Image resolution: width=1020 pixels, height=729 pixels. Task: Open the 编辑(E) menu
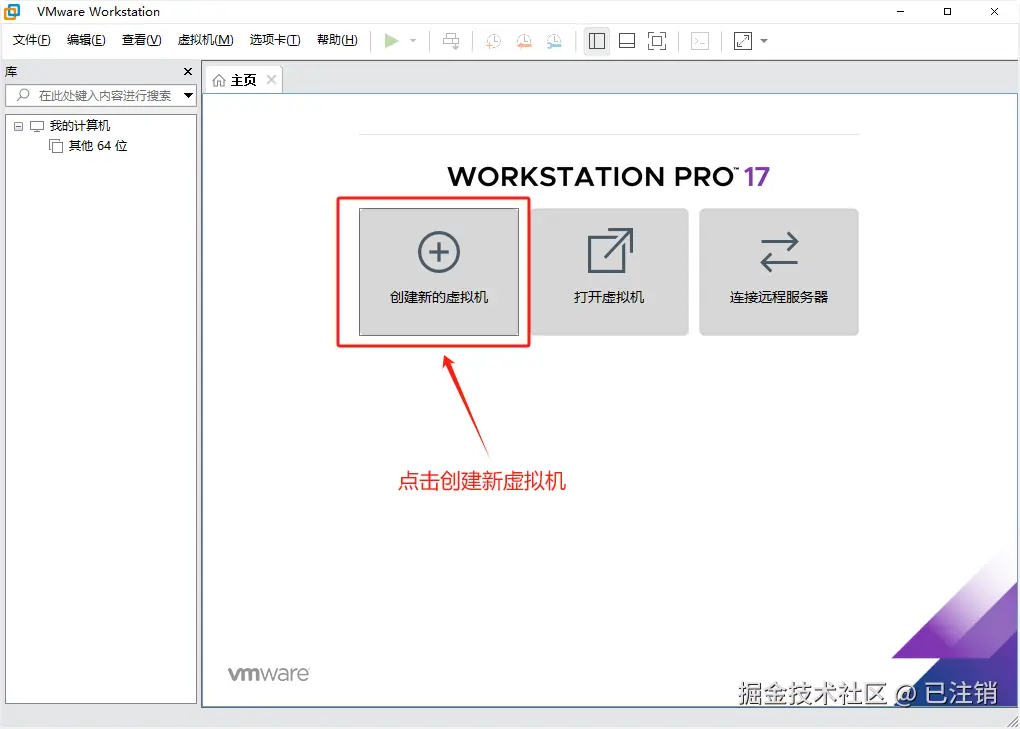pos(86,40)
